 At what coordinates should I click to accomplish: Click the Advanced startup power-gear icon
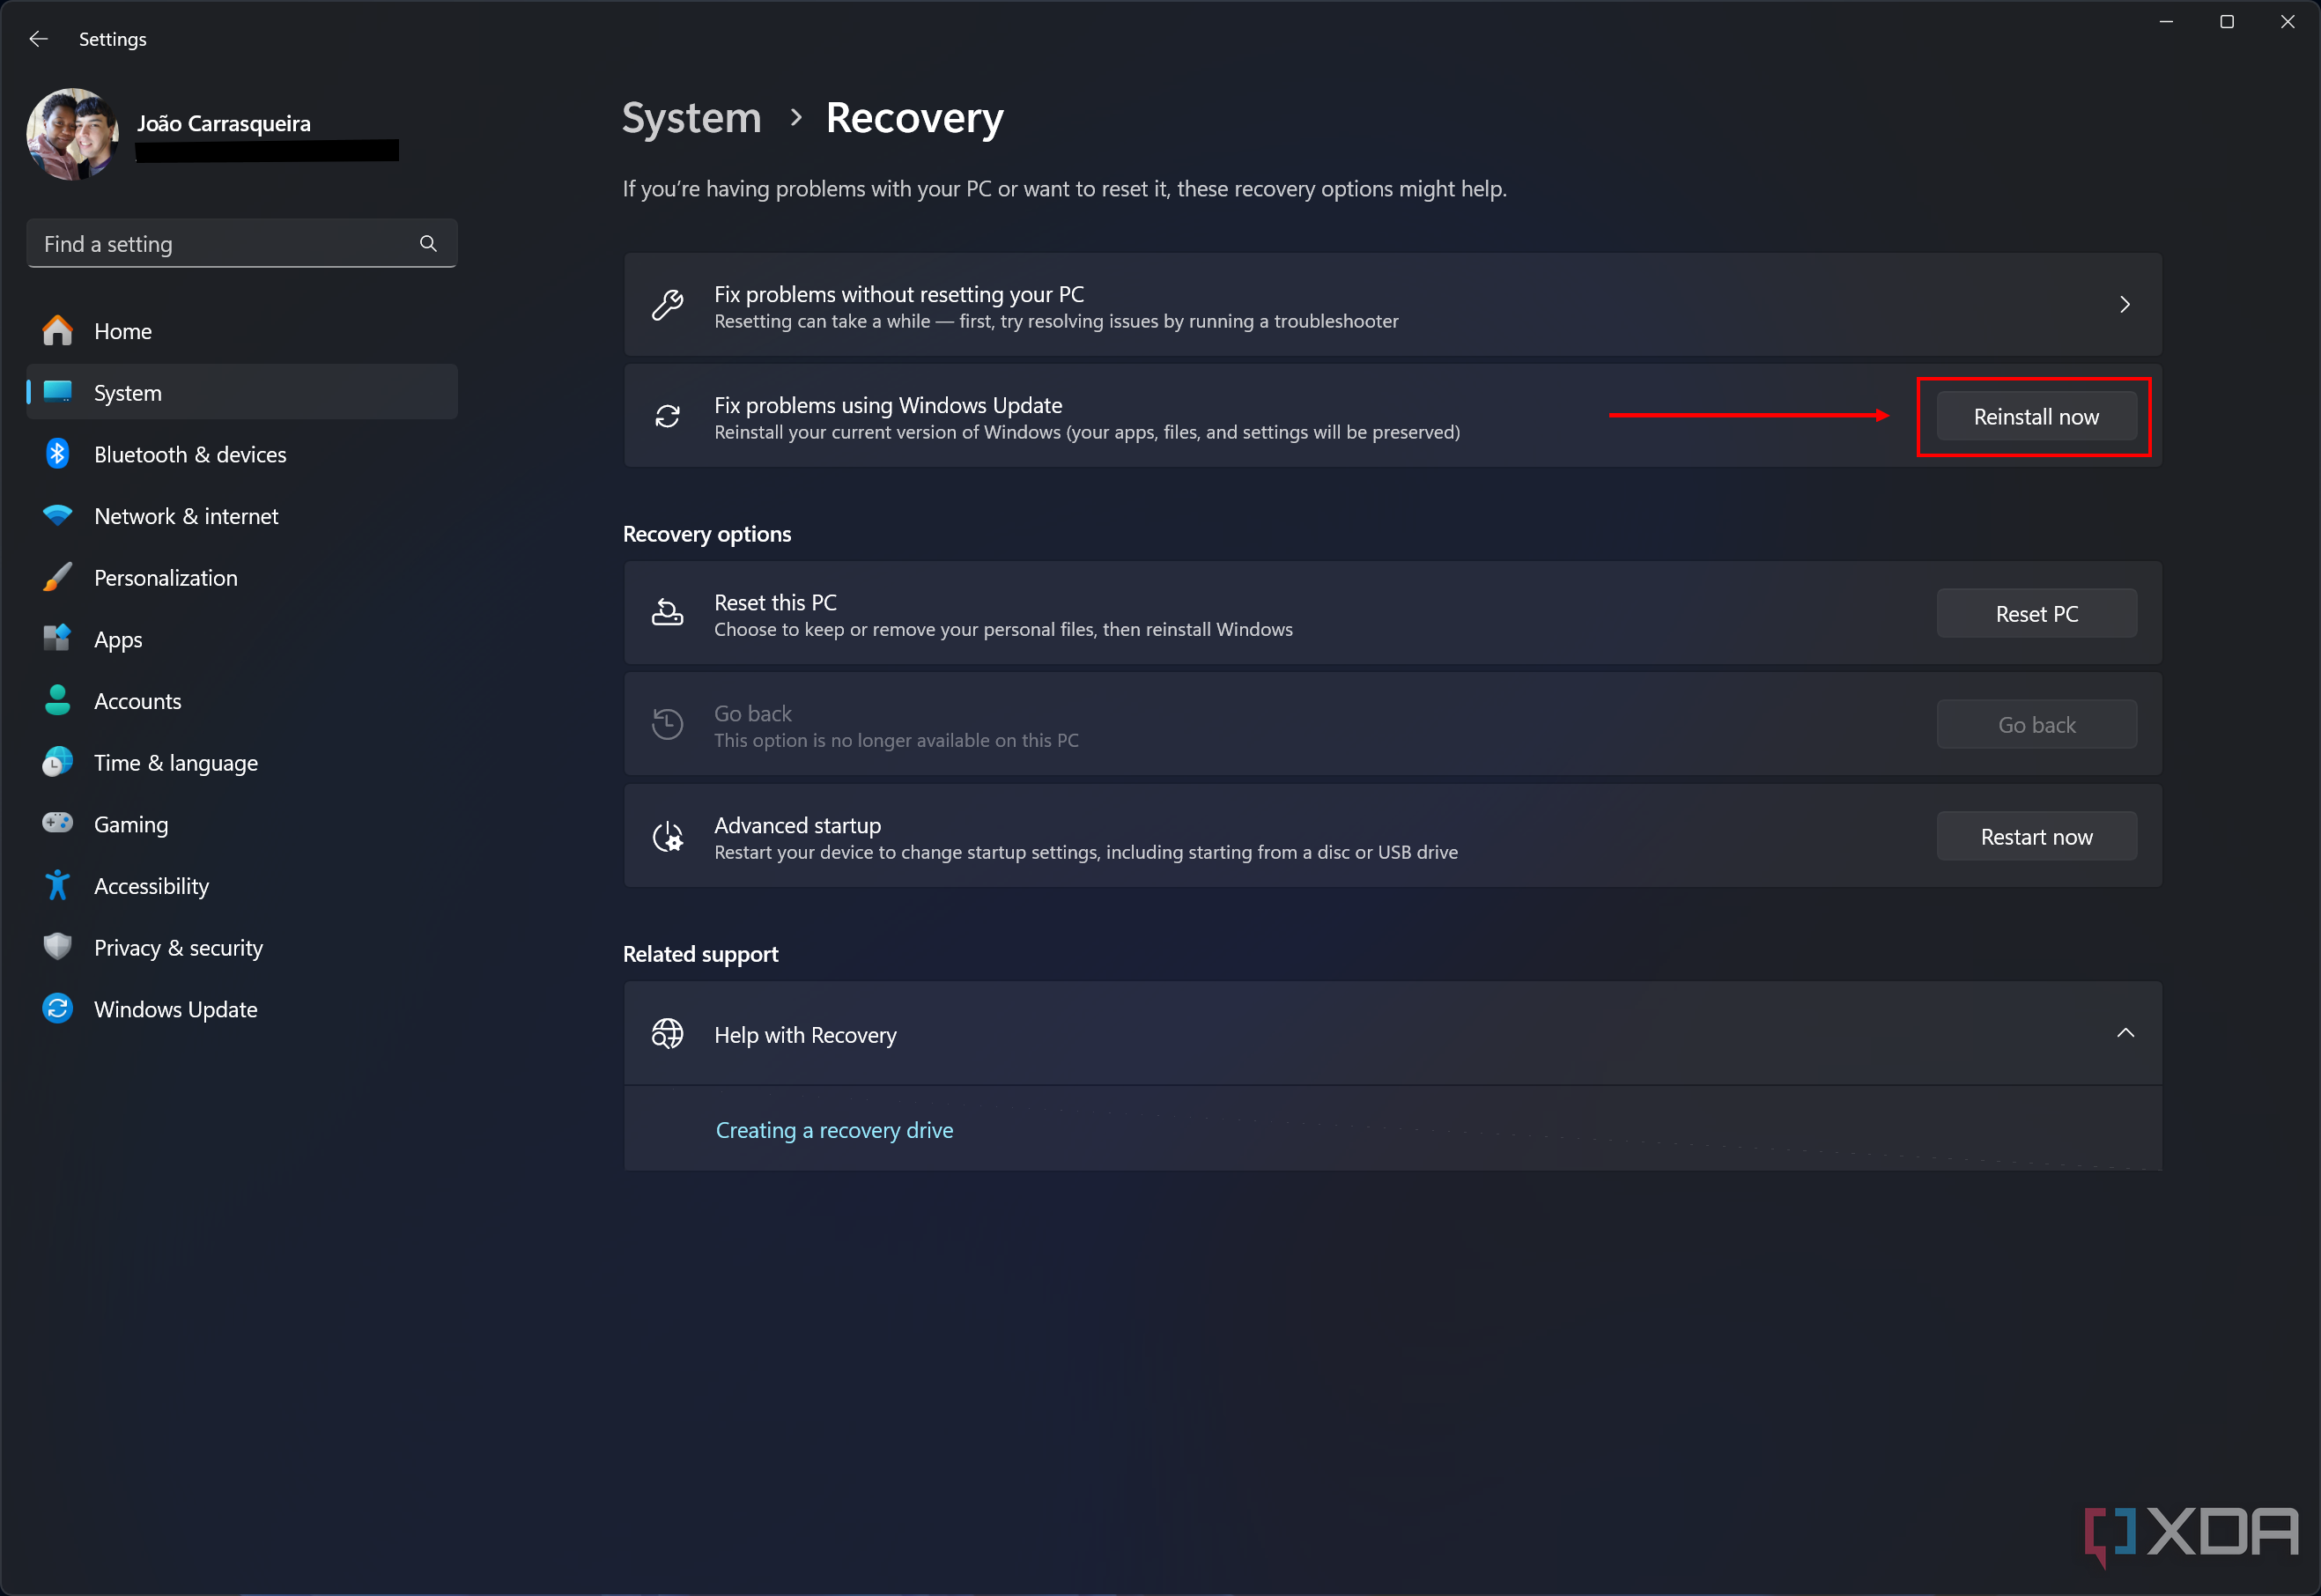coord(667,836)
